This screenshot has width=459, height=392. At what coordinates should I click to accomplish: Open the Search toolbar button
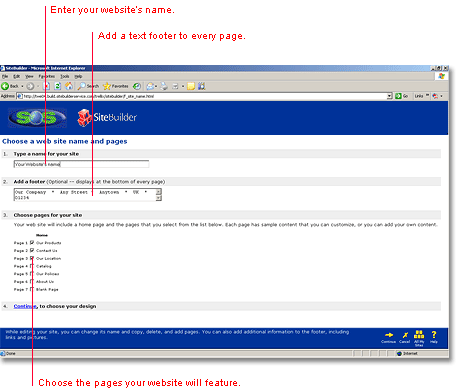click(88, 86)
